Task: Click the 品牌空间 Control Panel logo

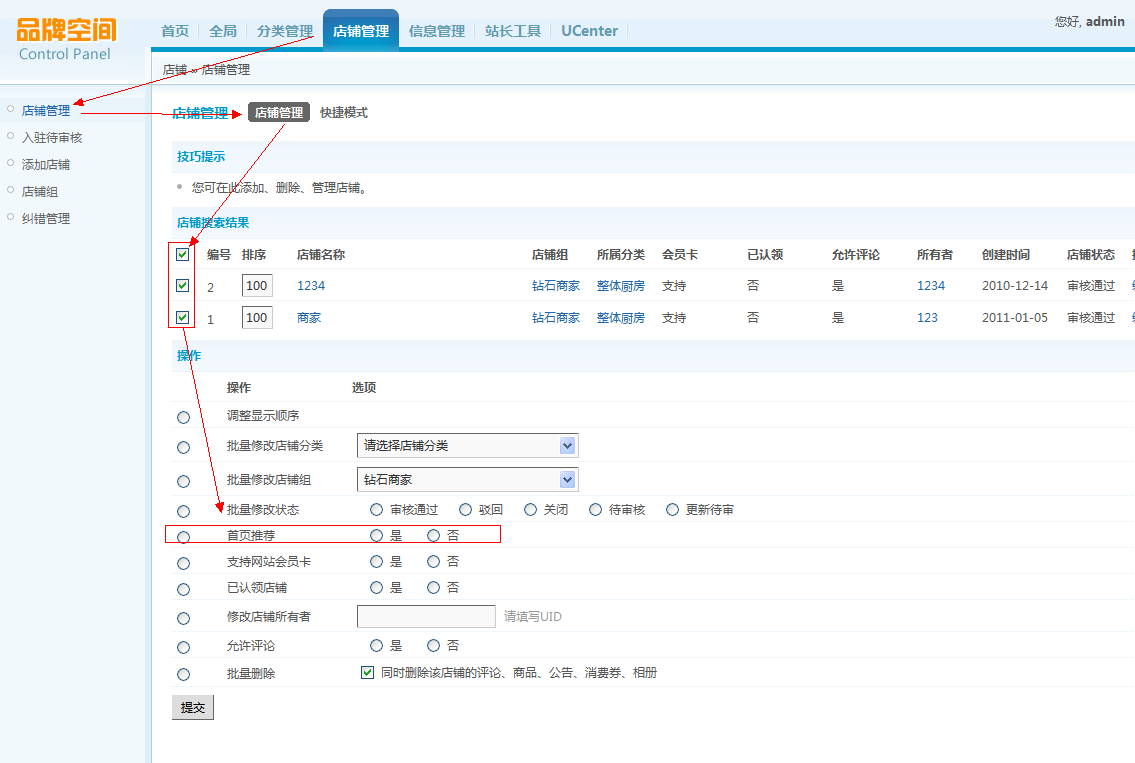Action: click(67, 38)
